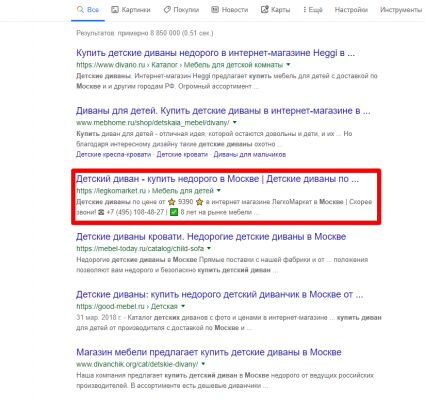Image resolution: width=425 pixels, height=400 pixels.
Task: Click the star icon after 9390
Action: click(x=199, y=202)
